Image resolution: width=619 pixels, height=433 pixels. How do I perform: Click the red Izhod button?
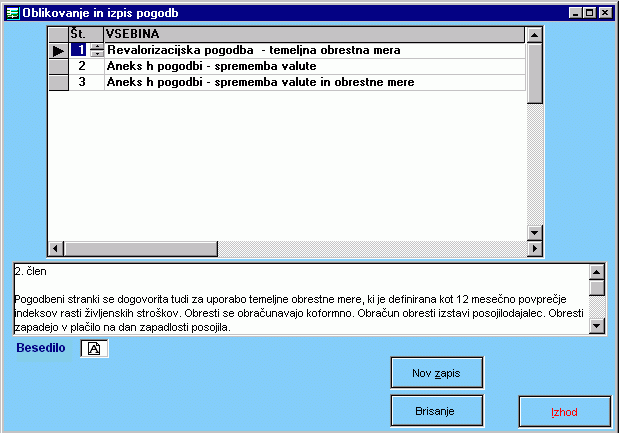coord(565,412)
